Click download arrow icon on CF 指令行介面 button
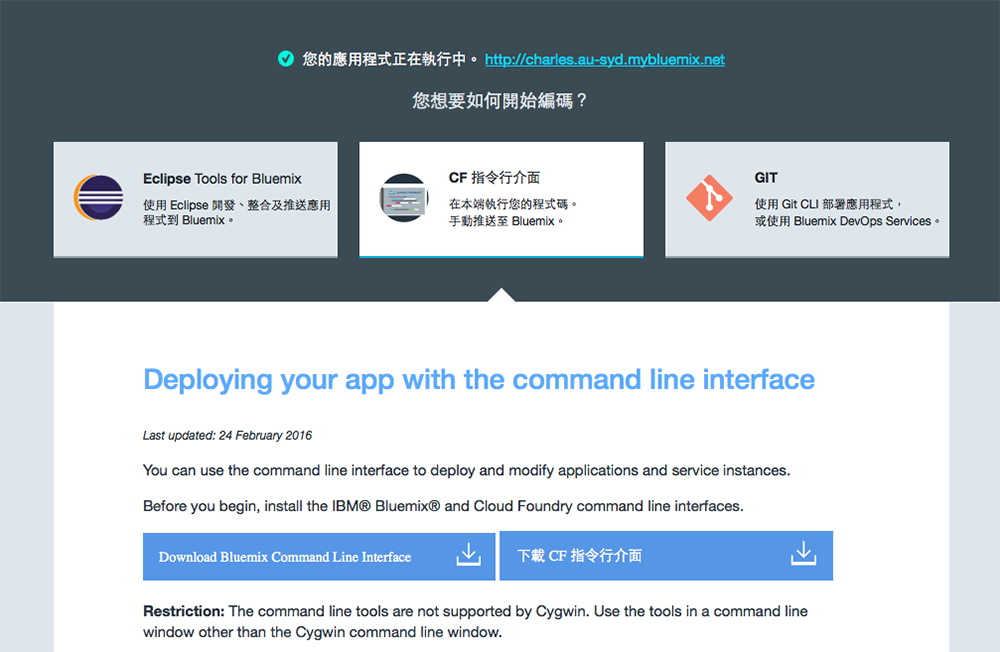Image resolution: width=1000 pixels, height=652 pixels. (x=804, y=554)
